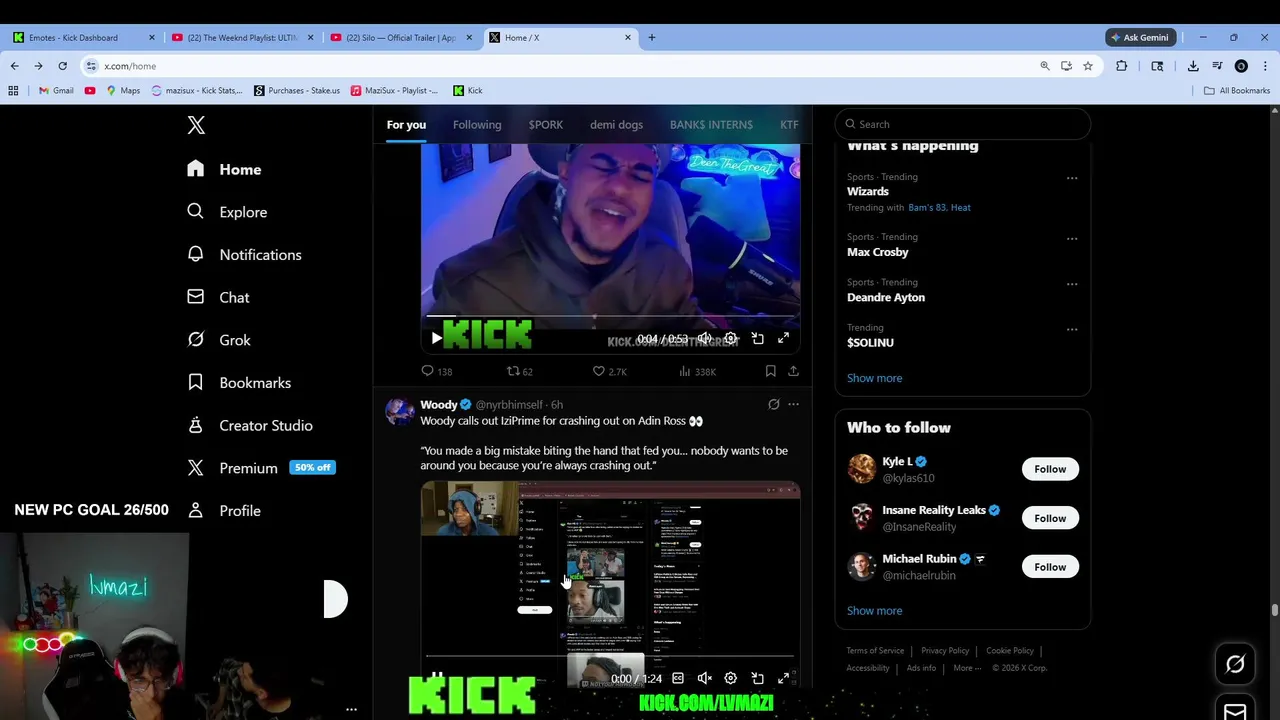Open settings on top video player
The image size is (1280, 720).
[730, 338]
